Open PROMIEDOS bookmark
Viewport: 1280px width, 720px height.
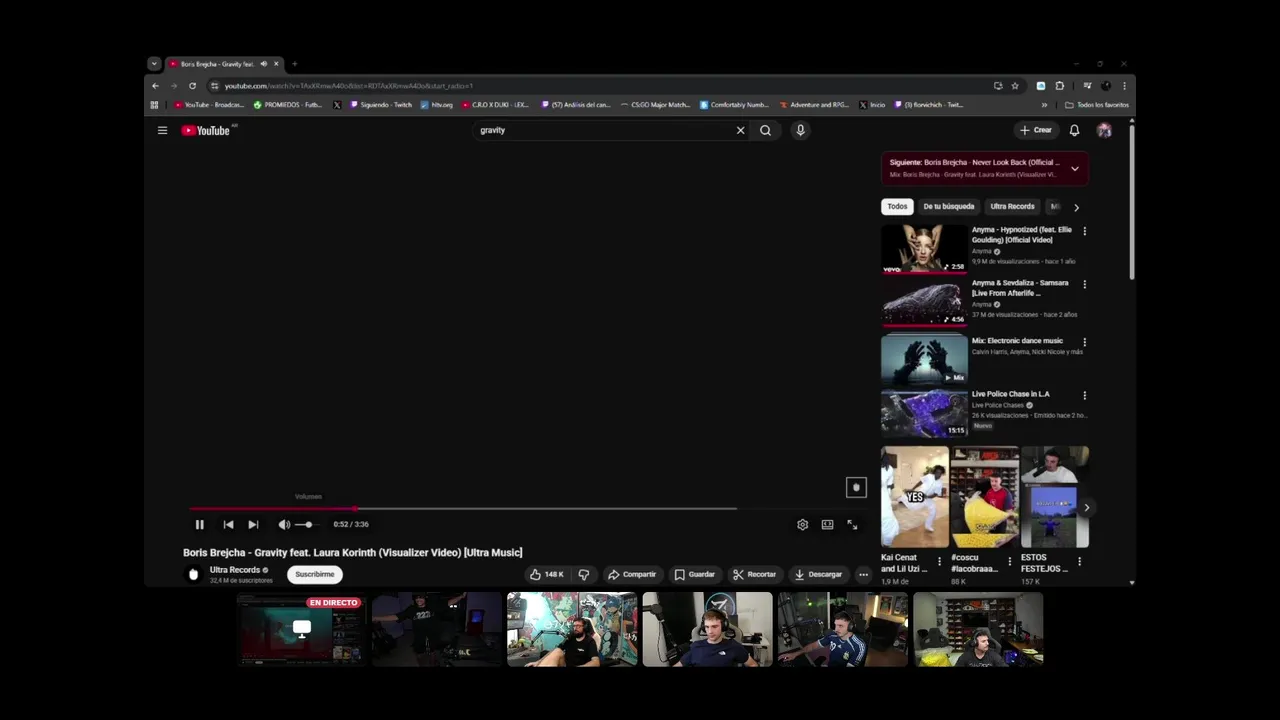pyautogui.click(x=288, y=105)
